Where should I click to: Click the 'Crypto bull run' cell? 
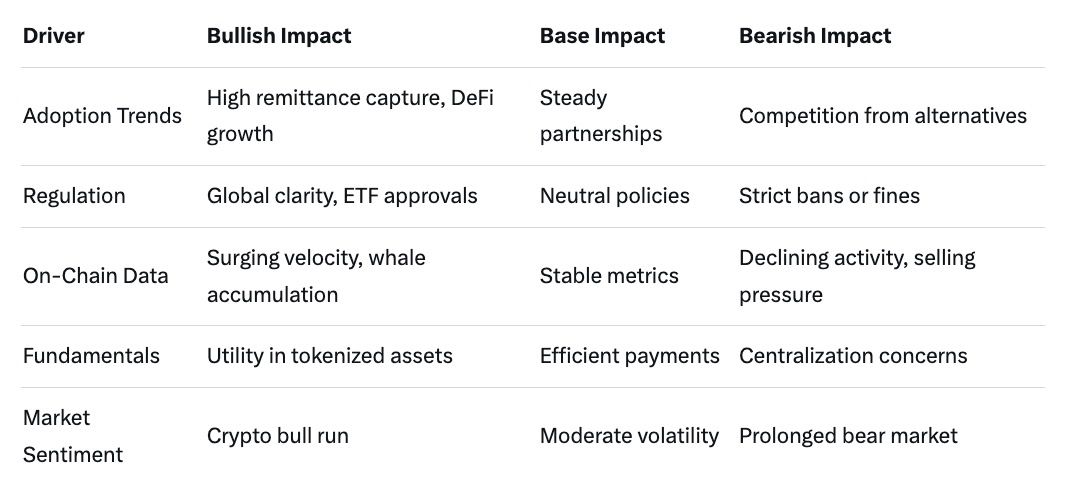pos(278,436)
